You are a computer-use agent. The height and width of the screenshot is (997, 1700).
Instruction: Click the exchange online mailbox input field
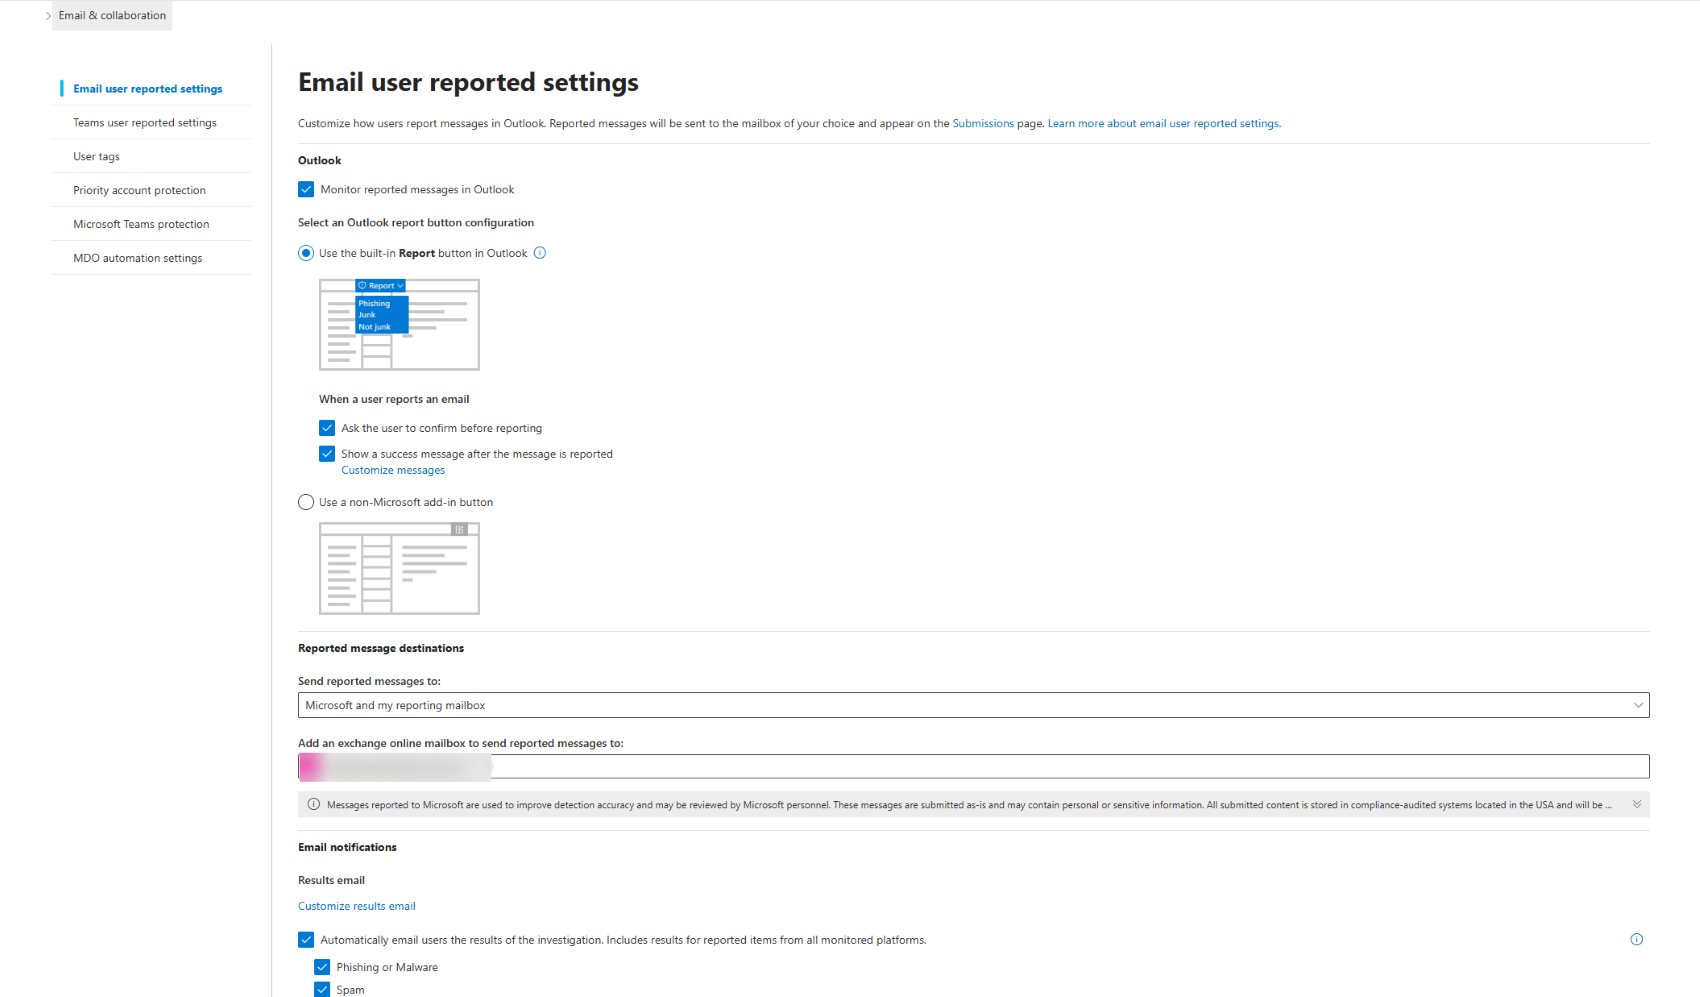click(x=973, y=767)
